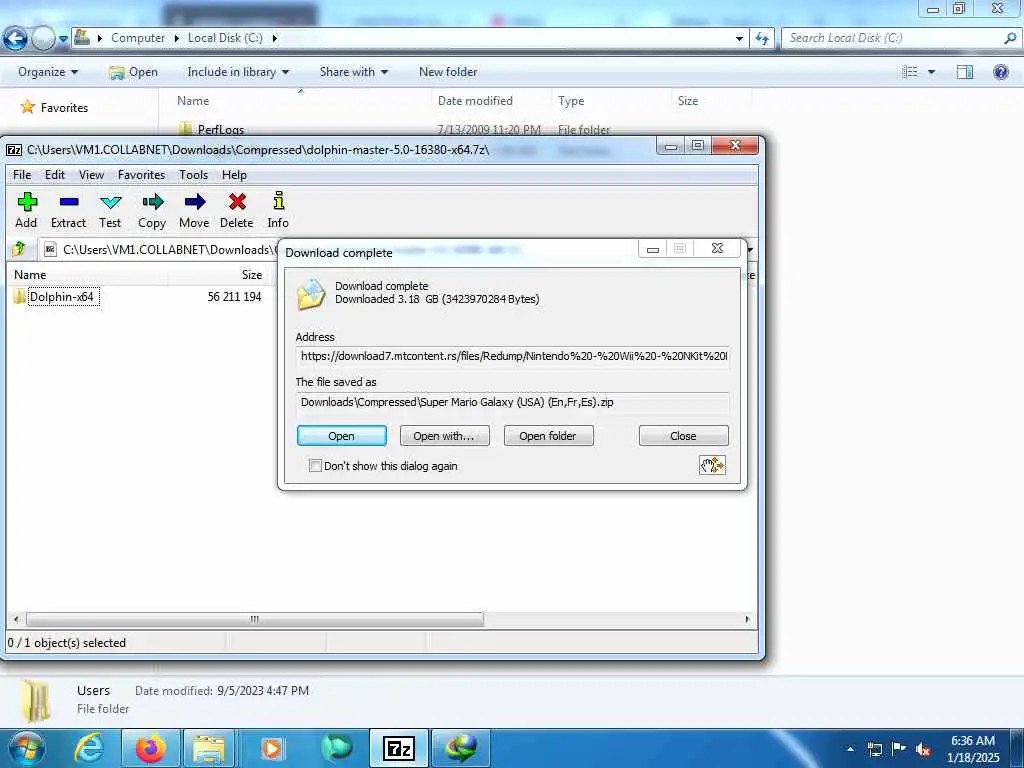Open the Edit menu in 7-Zip
Viewport: 1024px width, 768px height.
(x=55, y=174)
